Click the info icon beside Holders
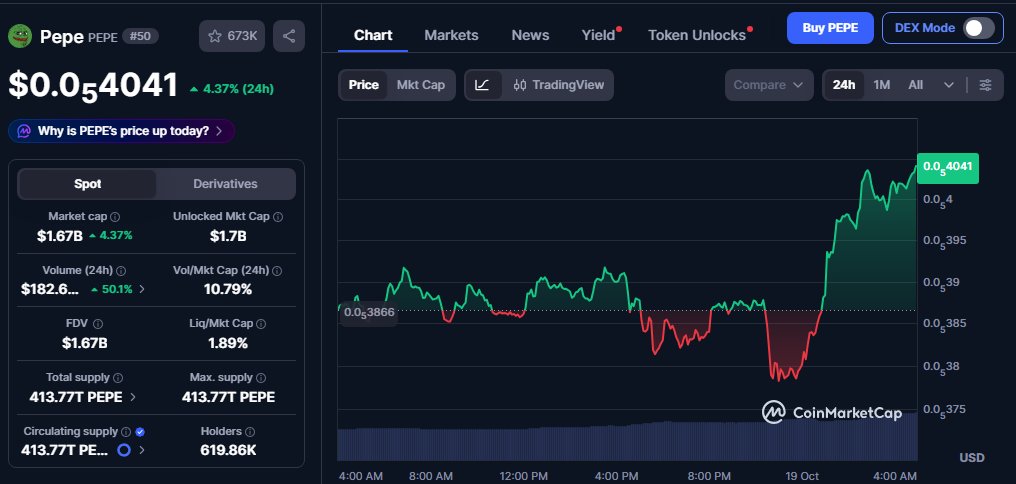The width and height of the screenshot is (1016, 484). tap(250, 432)
